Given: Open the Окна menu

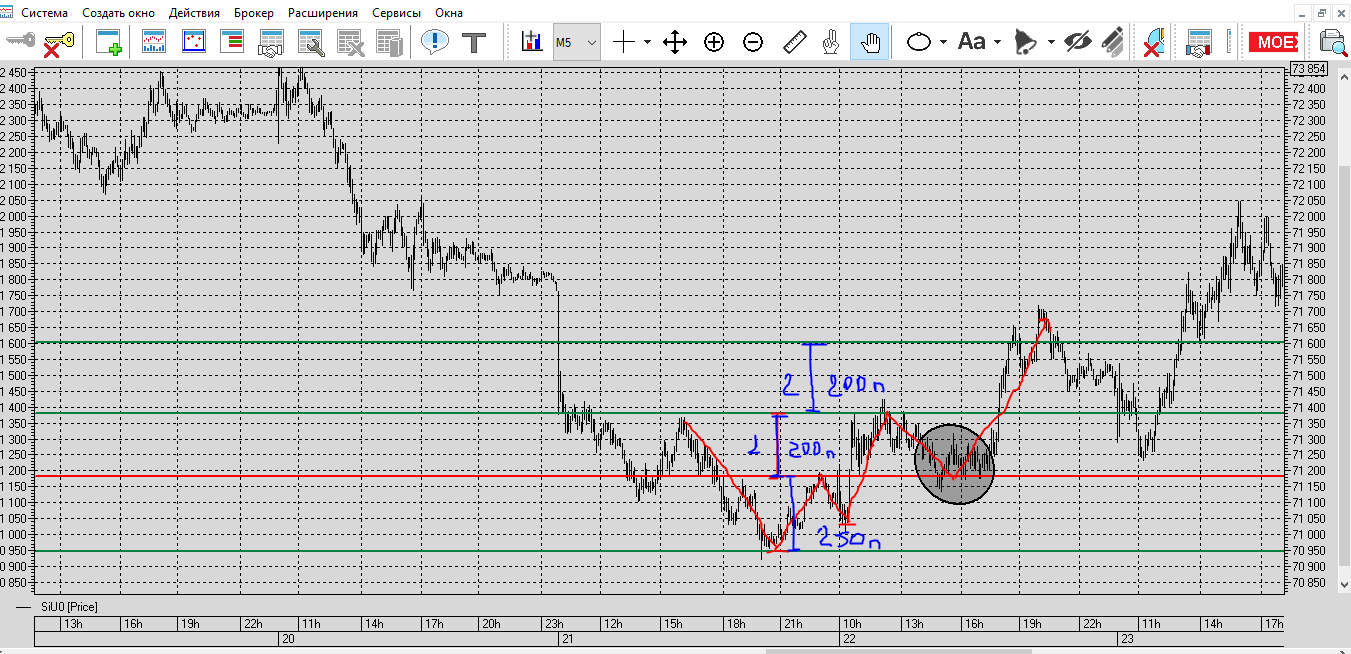Looking at the screenshot, I should (x=449, y=13).
